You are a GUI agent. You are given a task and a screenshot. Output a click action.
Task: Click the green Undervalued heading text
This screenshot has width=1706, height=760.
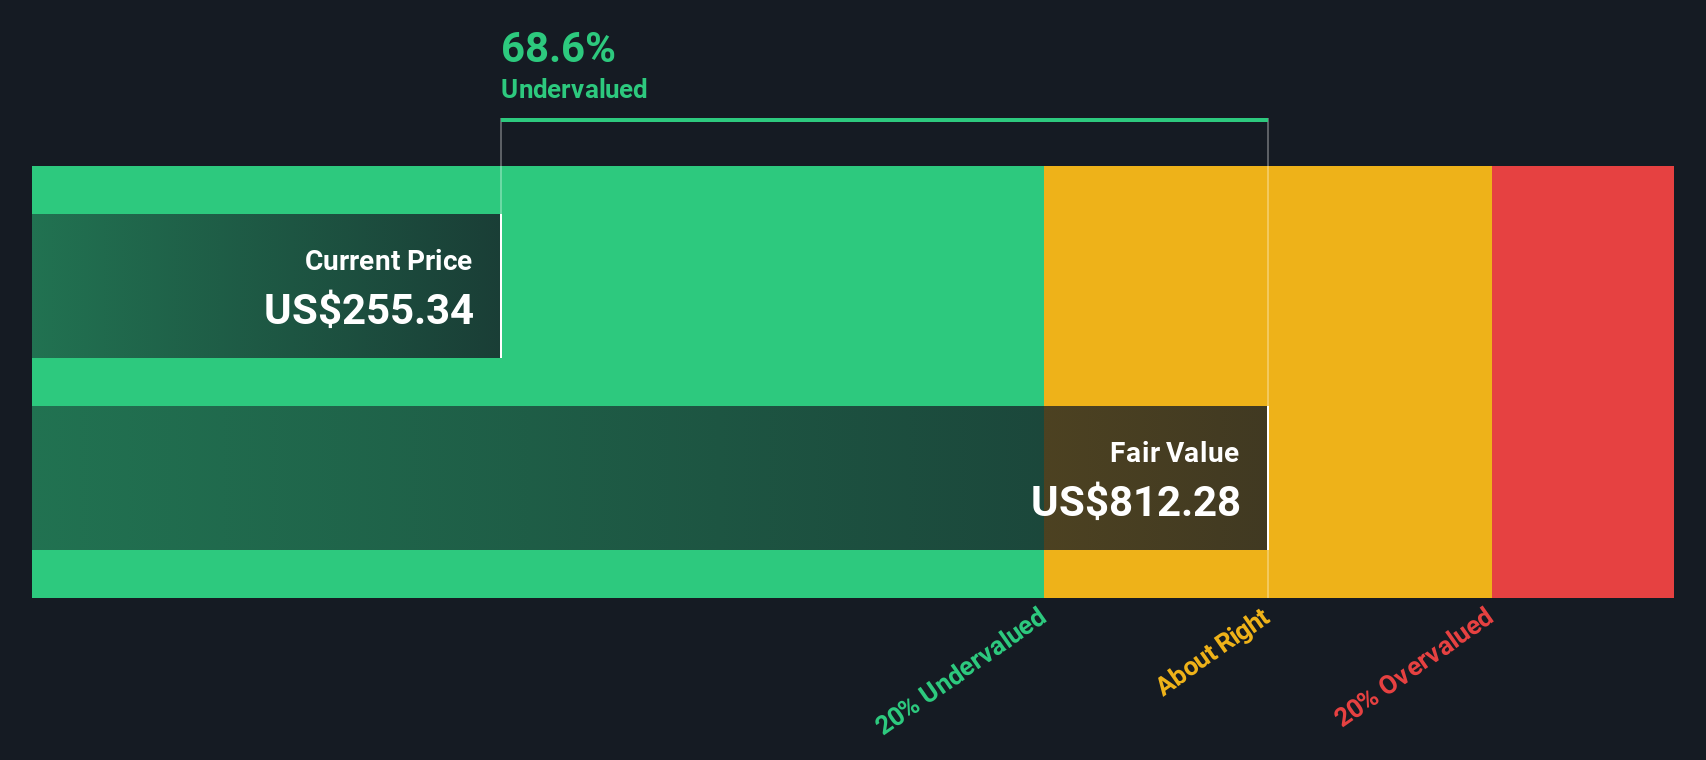(574, 89)
